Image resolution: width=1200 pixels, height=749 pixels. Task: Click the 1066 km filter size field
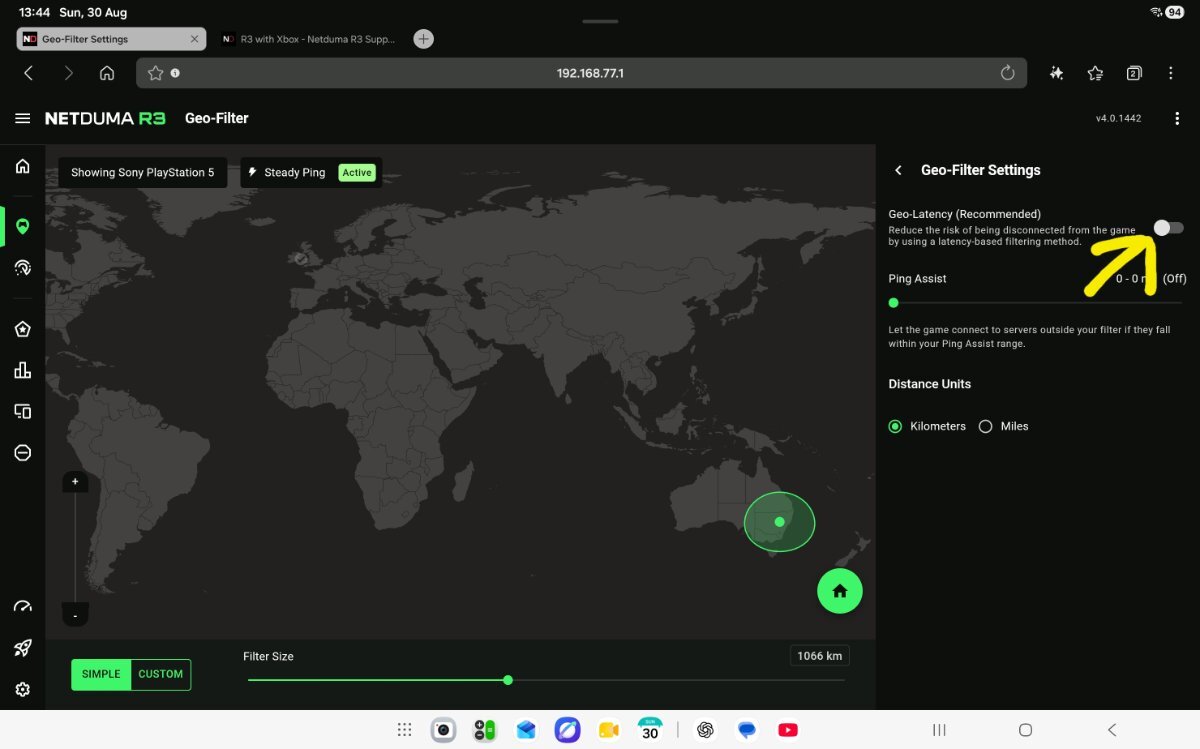[819, 656]
